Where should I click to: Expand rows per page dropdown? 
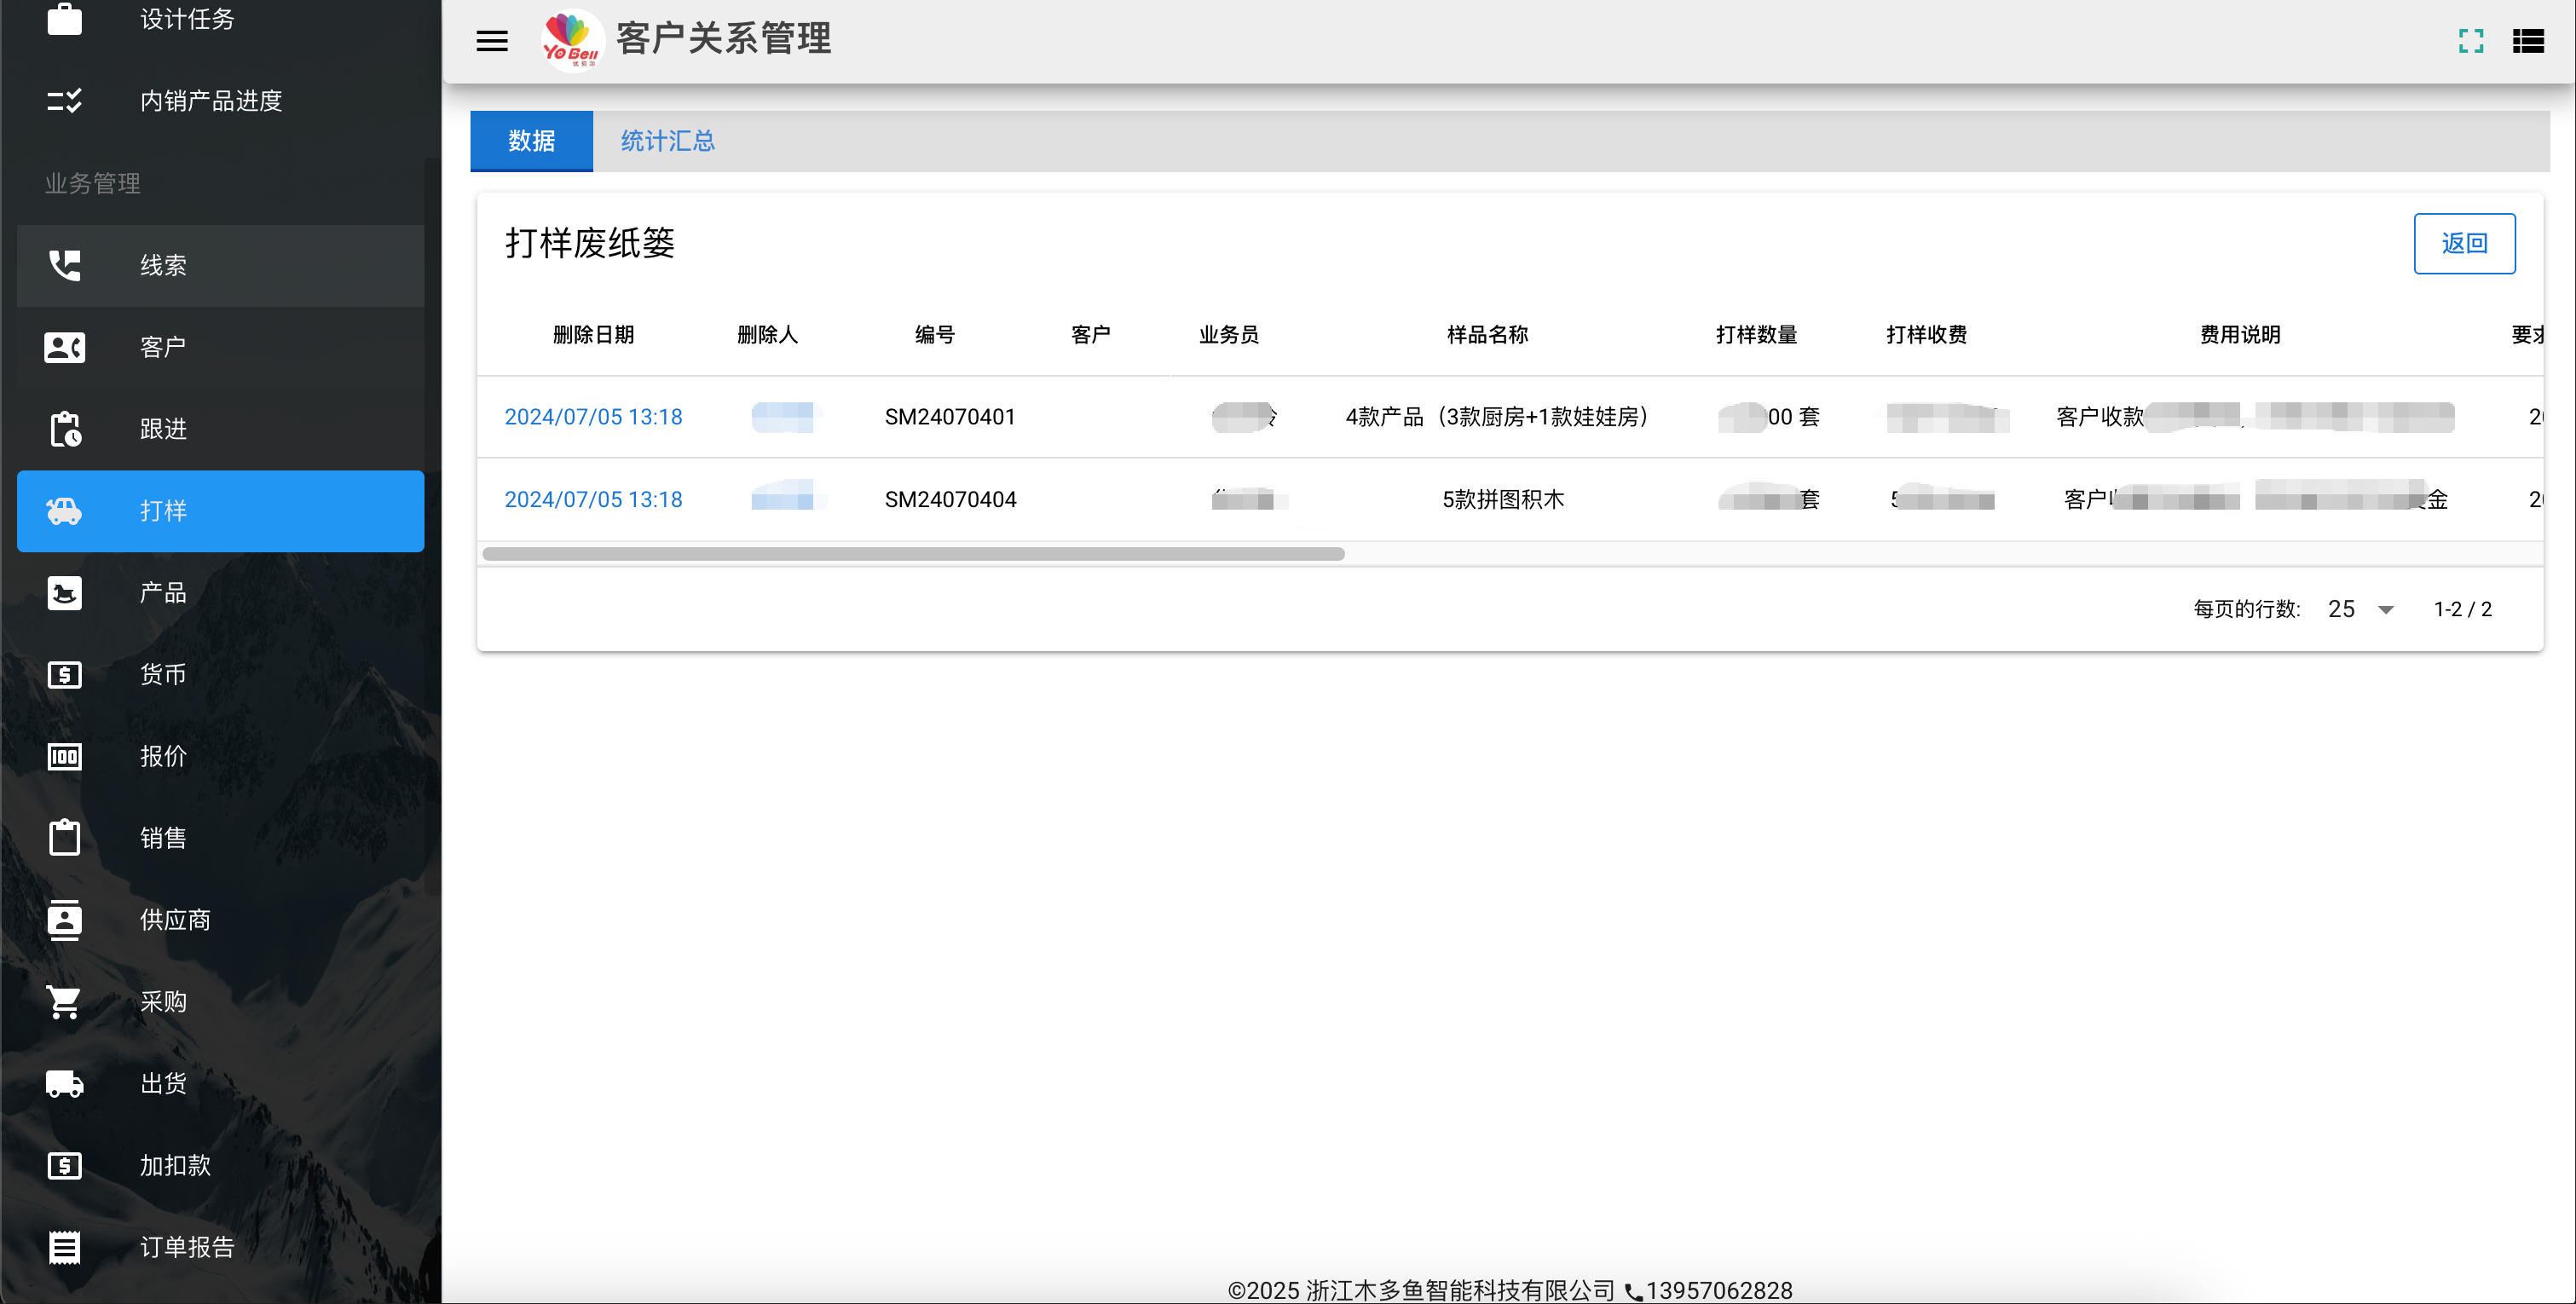(2360, 609)
